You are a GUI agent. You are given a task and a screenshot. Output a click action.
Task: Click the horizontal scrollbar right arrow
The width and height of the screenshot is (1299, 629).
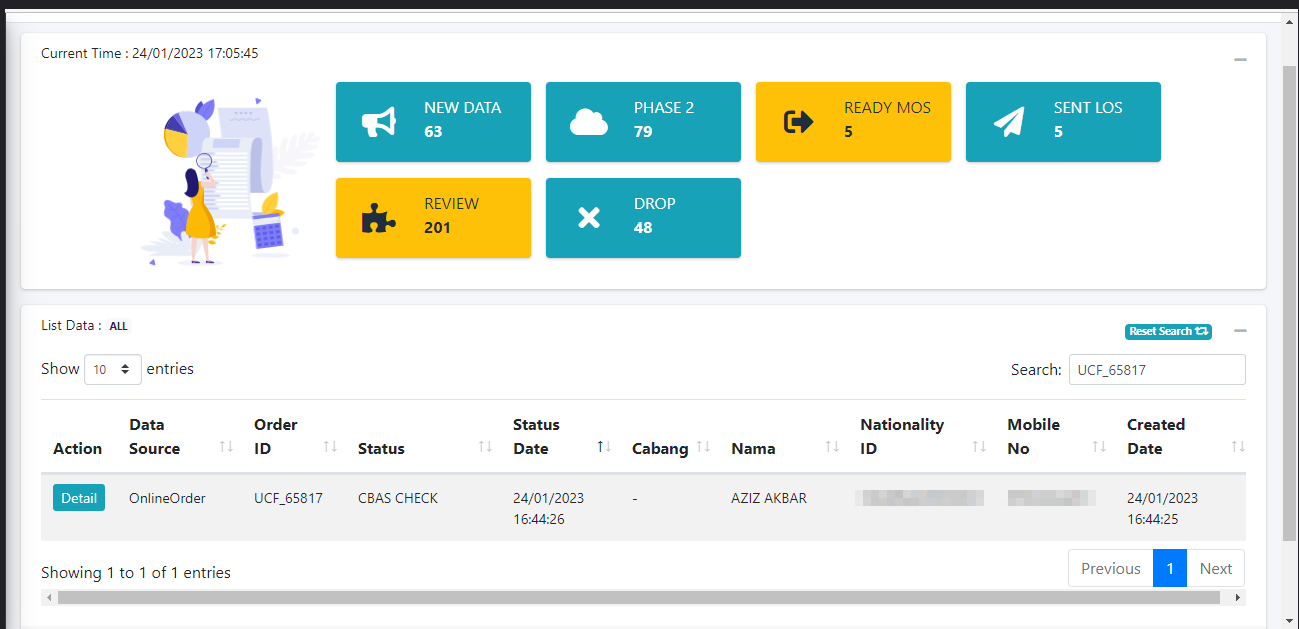[1239, 598]
